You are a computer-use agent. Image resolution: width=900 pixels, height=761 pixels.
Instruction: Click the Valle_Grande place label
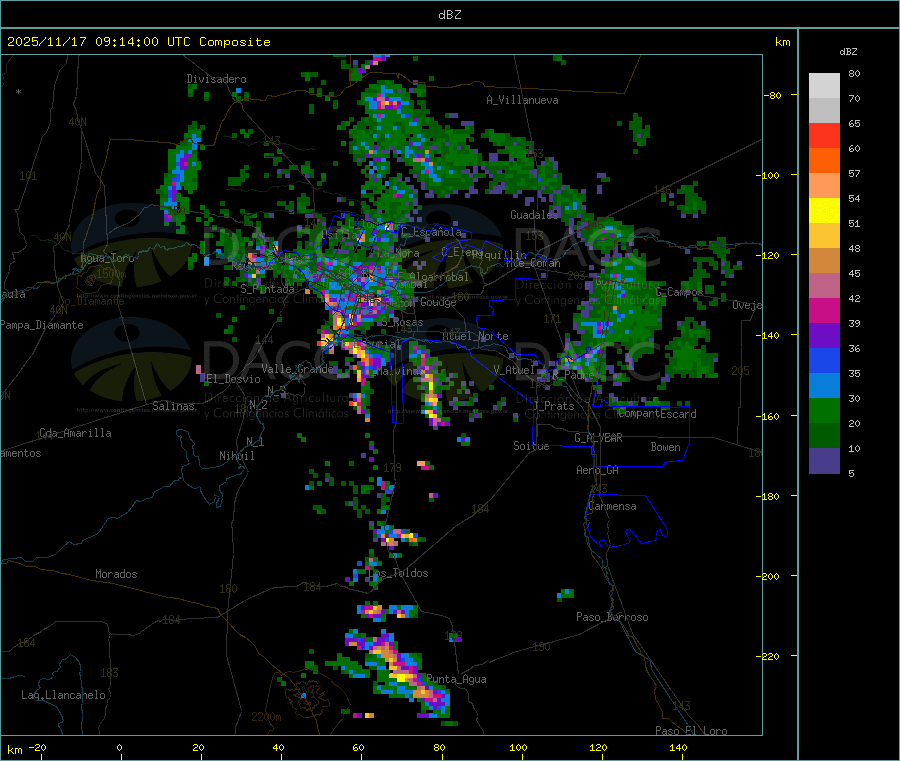coord(298,369)
